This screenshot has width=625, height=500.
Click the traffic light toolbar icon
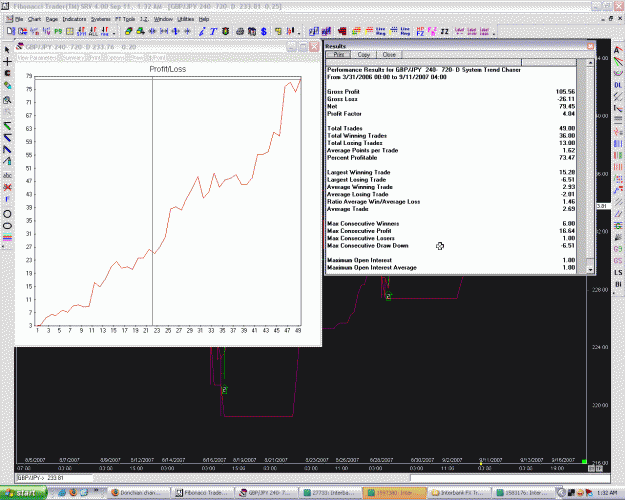coord(225,31)
